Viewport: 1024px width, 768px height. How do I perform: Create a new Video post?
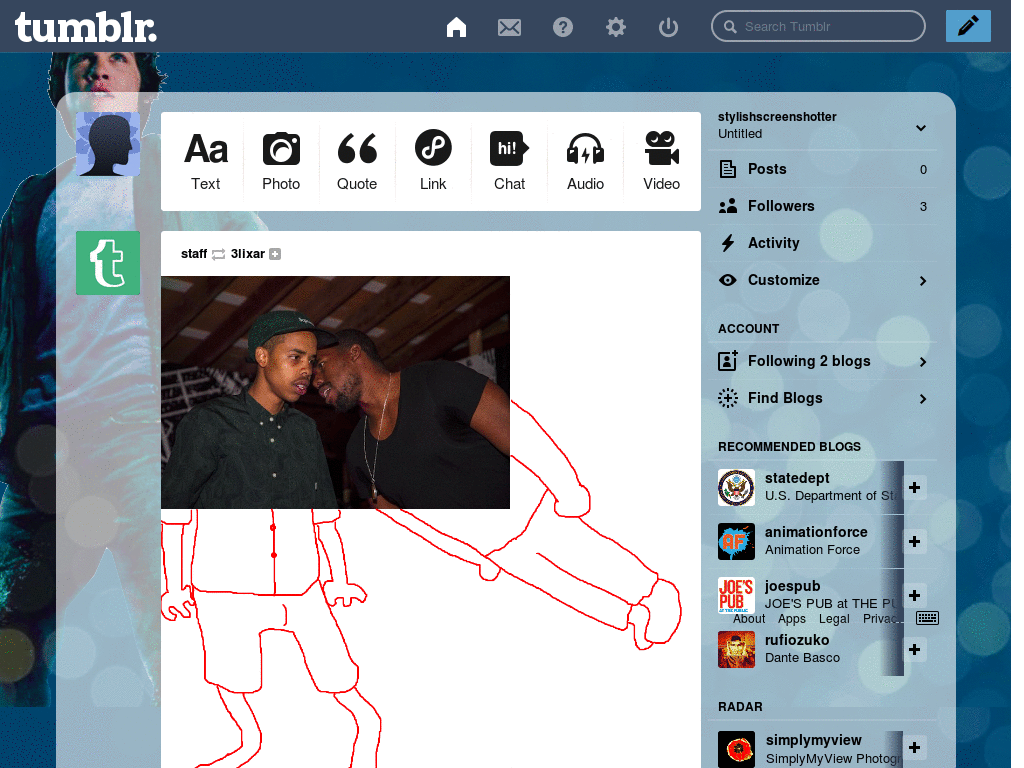[x=661, y=160]
